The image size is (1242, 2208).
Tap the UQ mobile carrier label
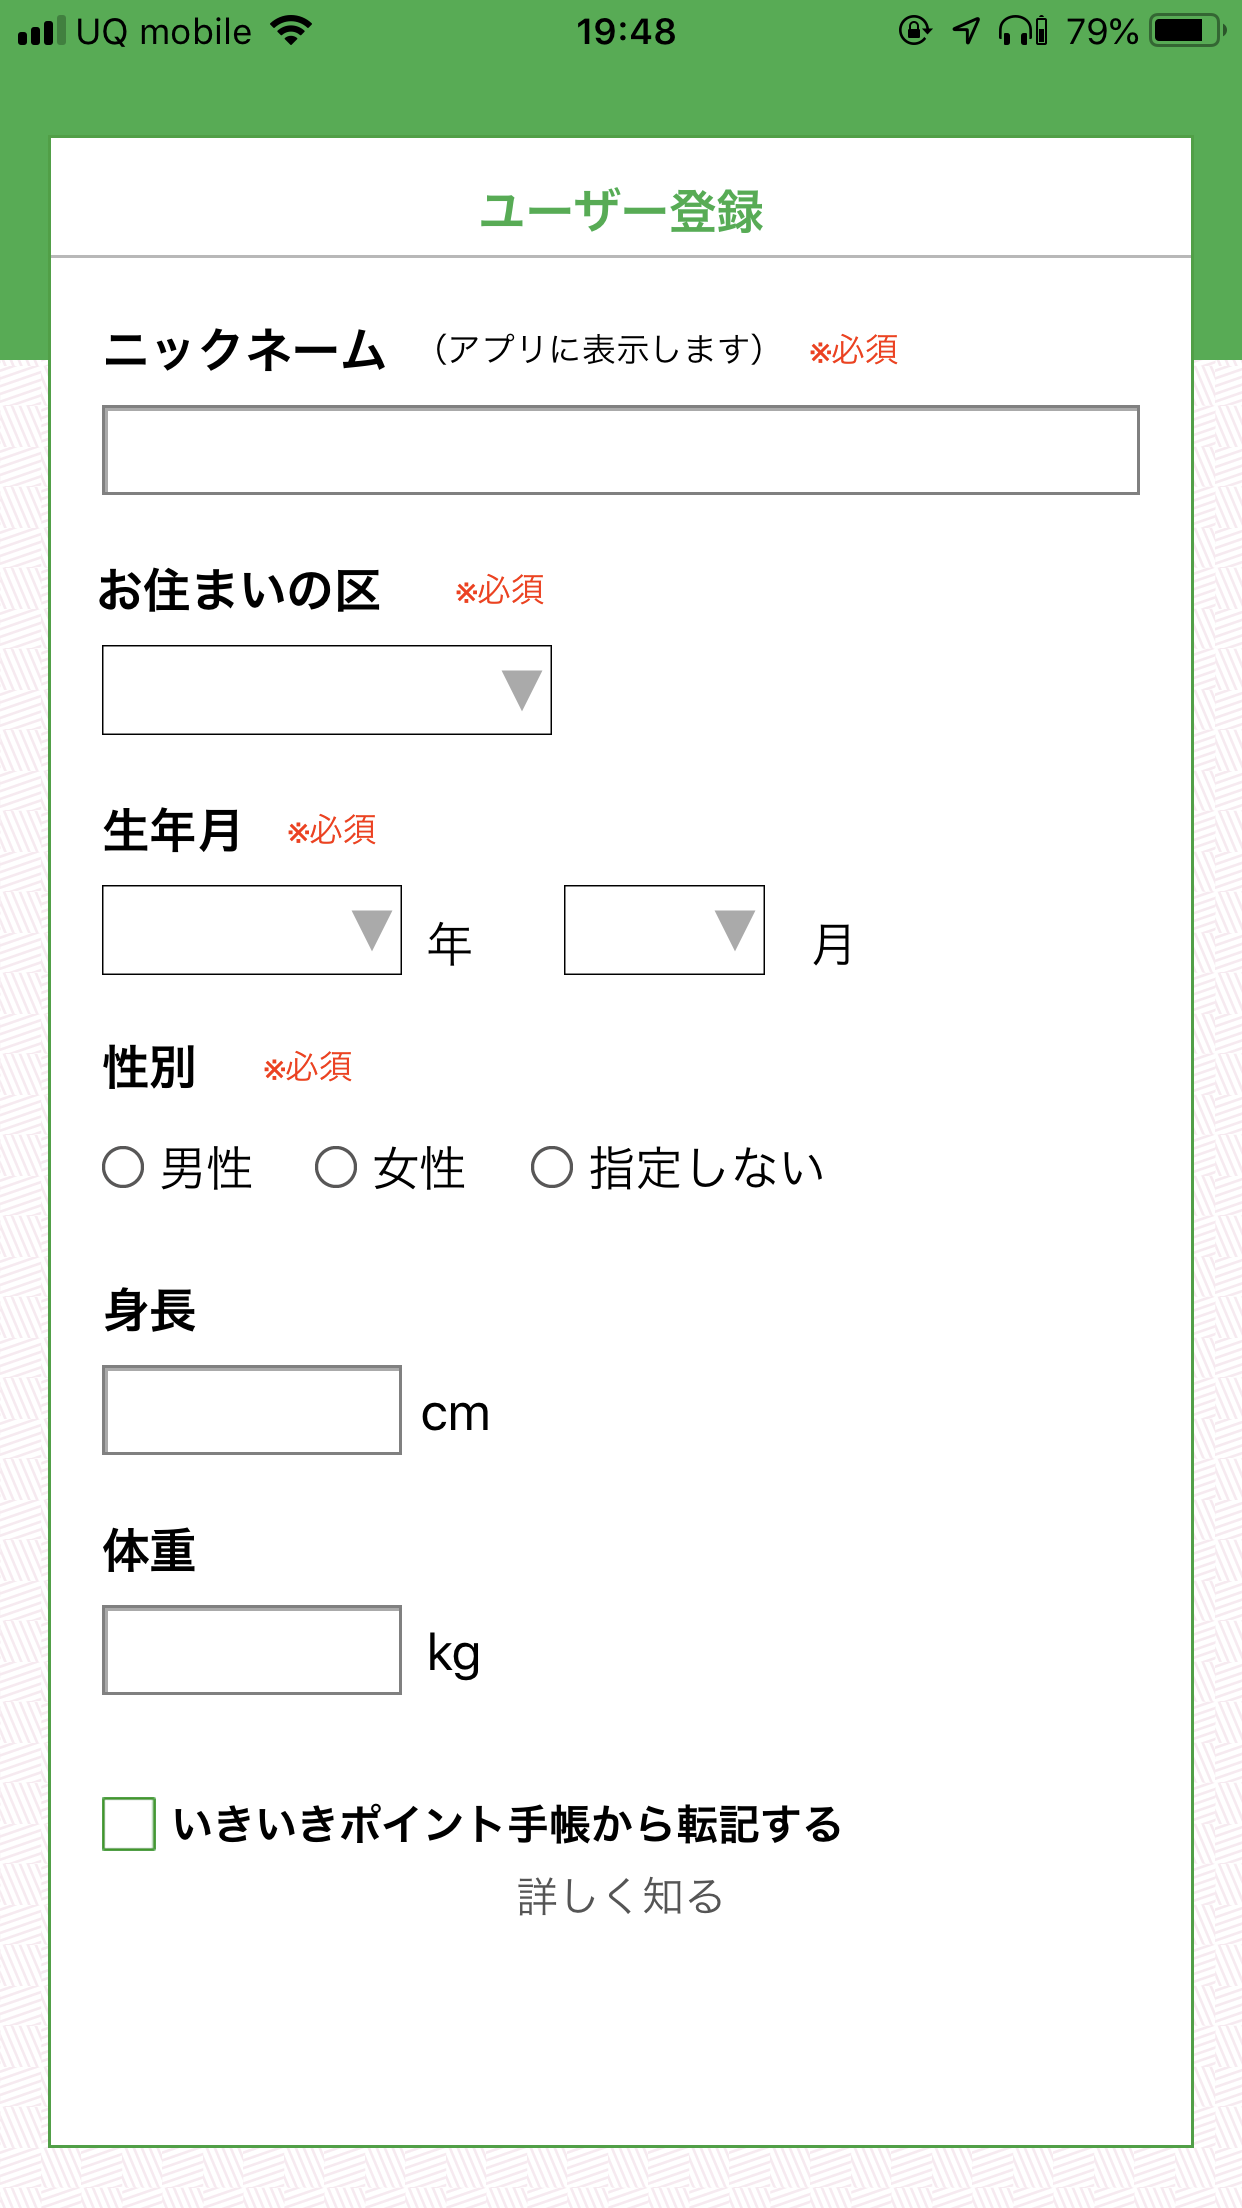click(x=164, y=32)
